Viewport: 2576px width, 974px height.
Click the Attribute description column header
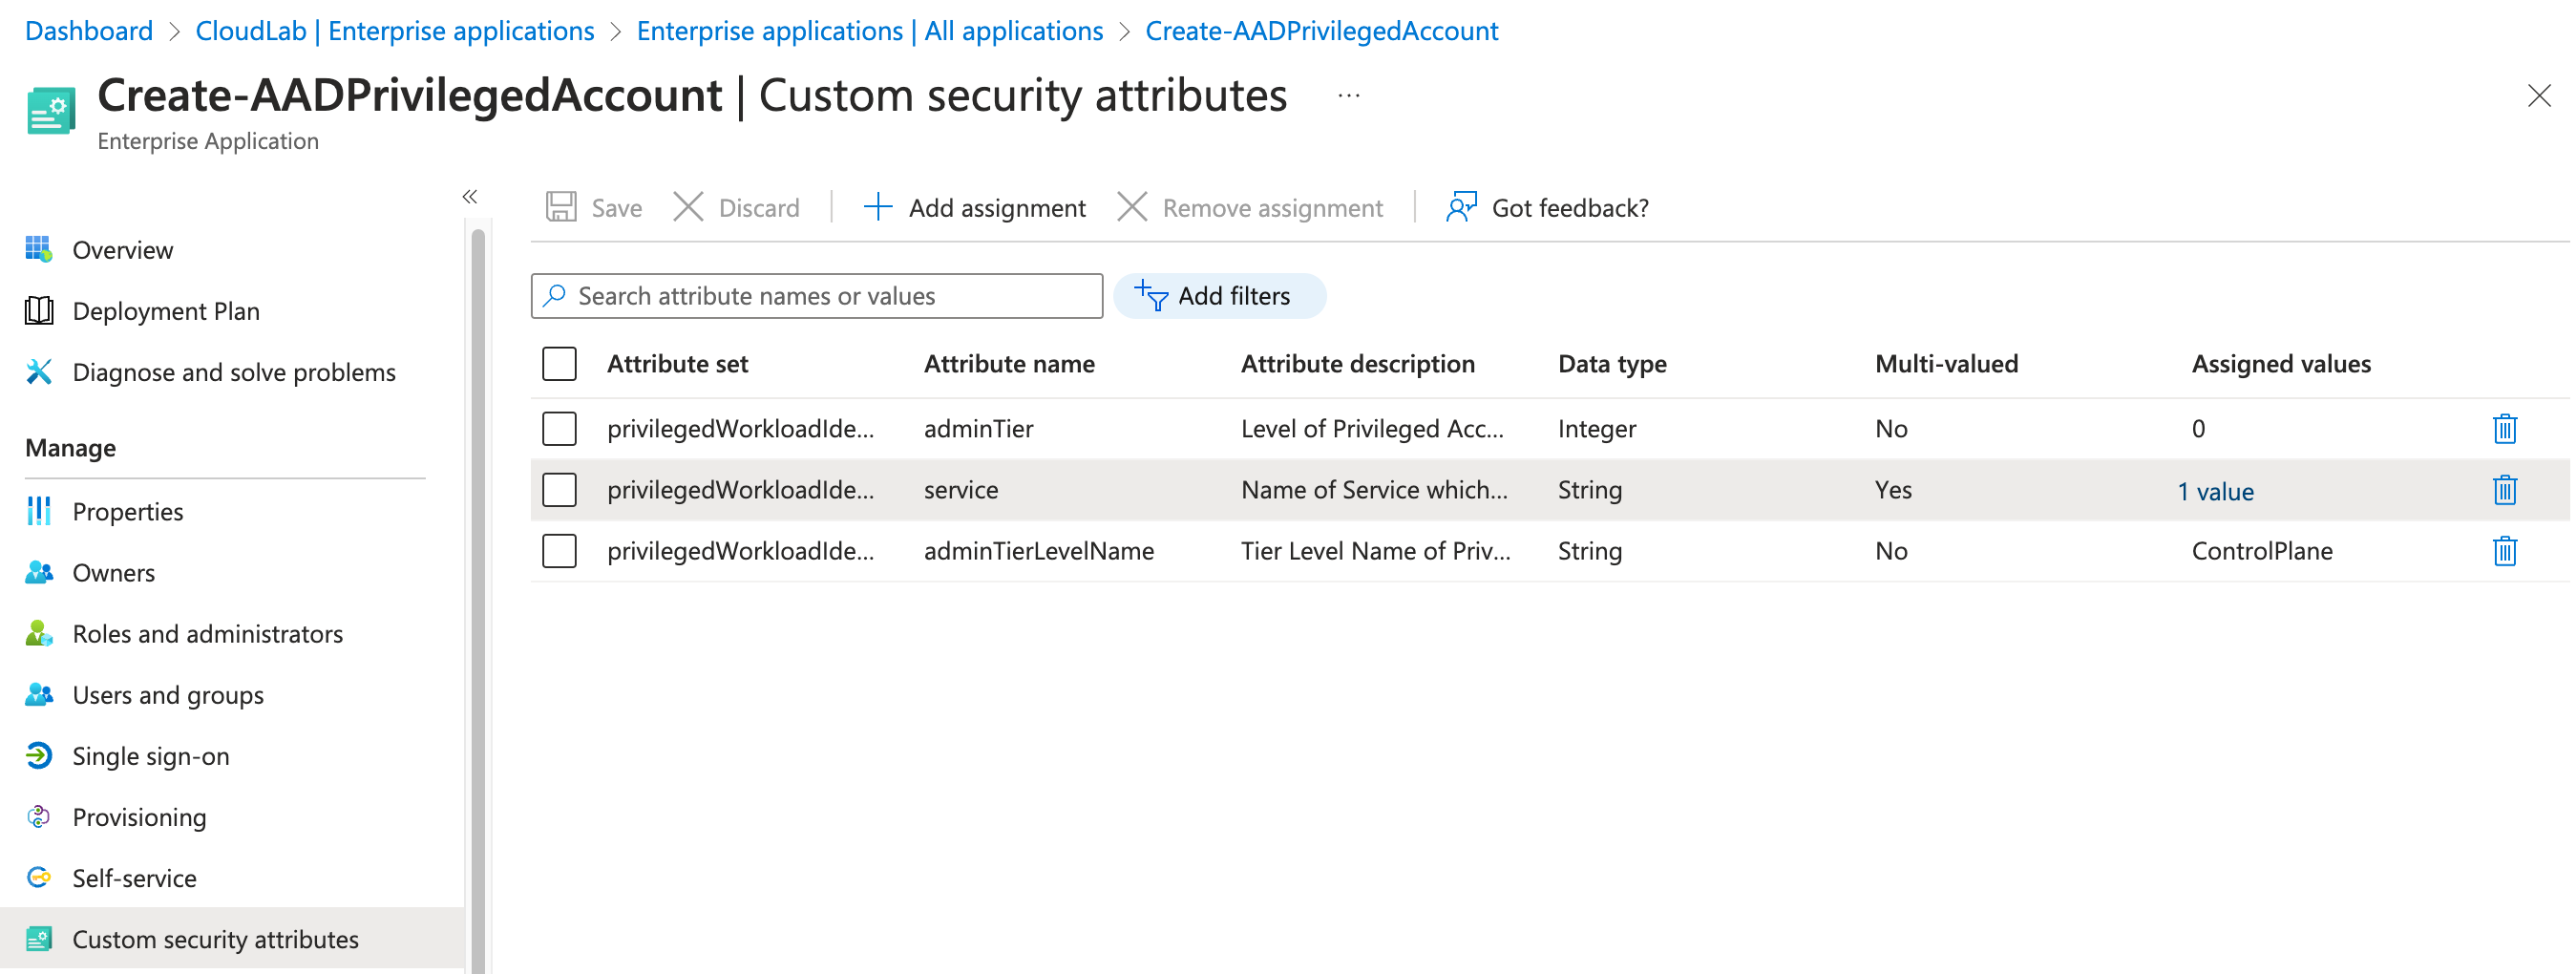1357,363
